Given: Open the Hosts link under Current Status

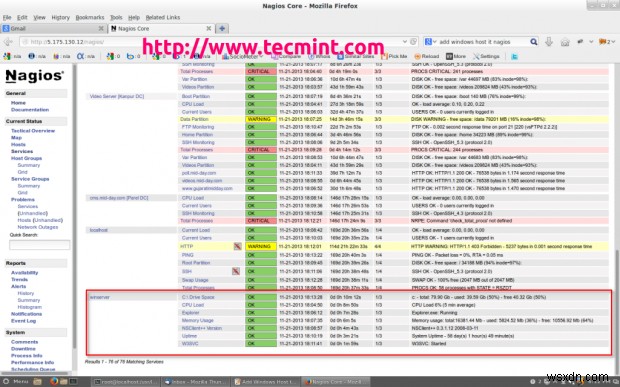Looking at the screenshot, I should coord(18,144).
